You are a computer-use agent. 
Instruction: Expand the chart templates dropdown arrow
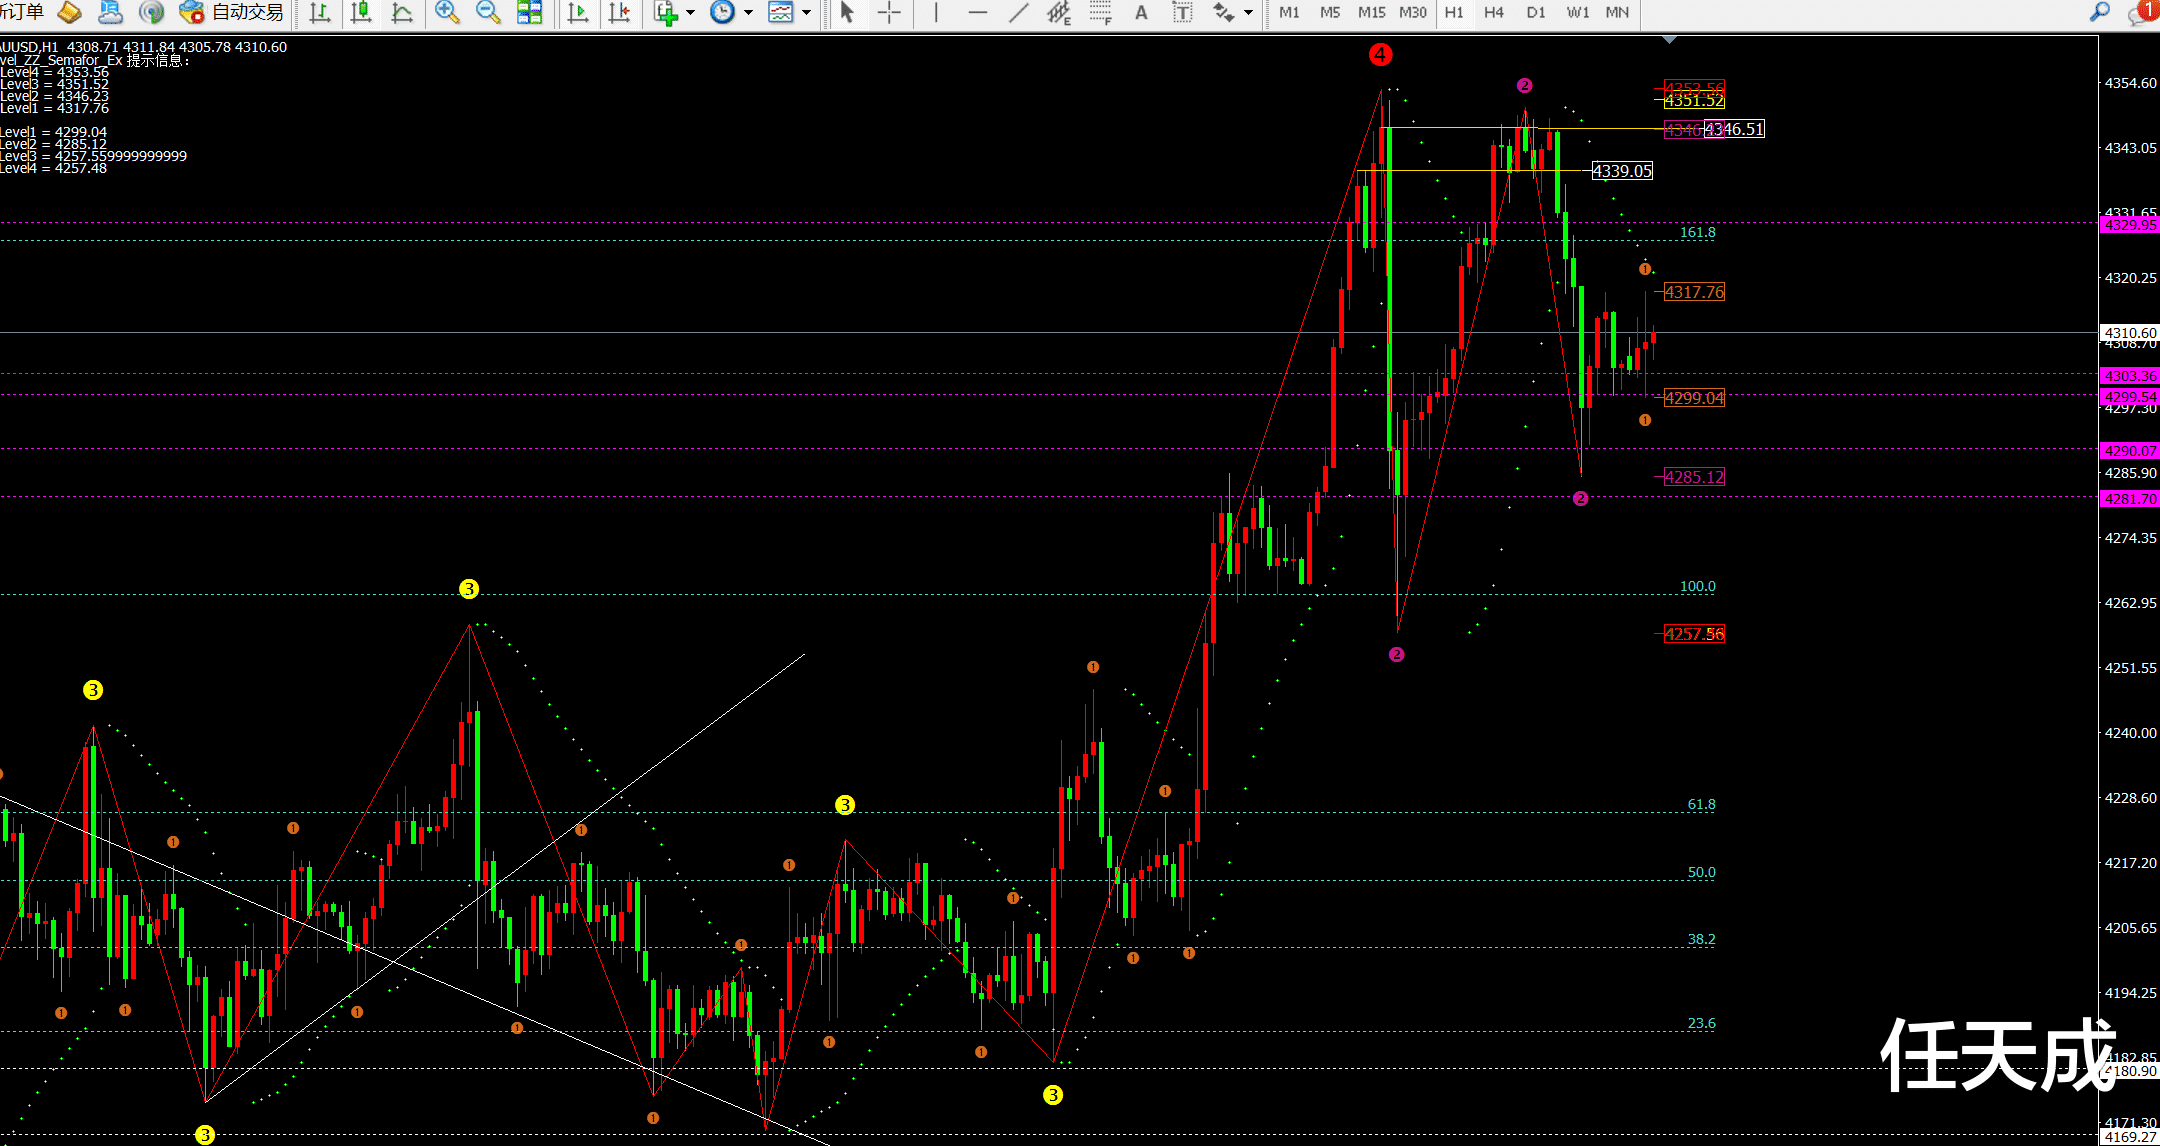[x=806, y=13]
